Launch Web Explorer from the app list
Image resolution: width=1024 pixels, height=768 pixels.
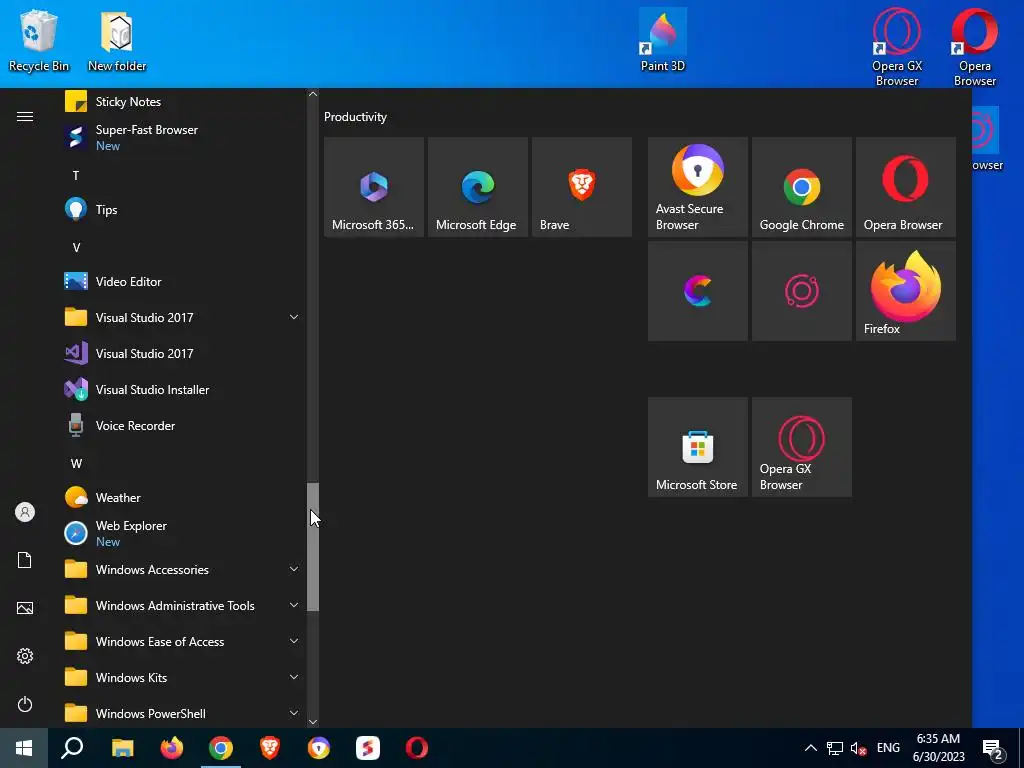(x=182, y=533)
